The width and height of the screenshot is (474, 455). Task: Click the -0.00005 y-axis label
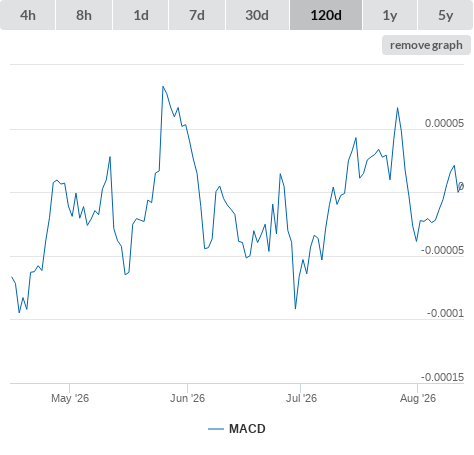[x=442, y=250]
